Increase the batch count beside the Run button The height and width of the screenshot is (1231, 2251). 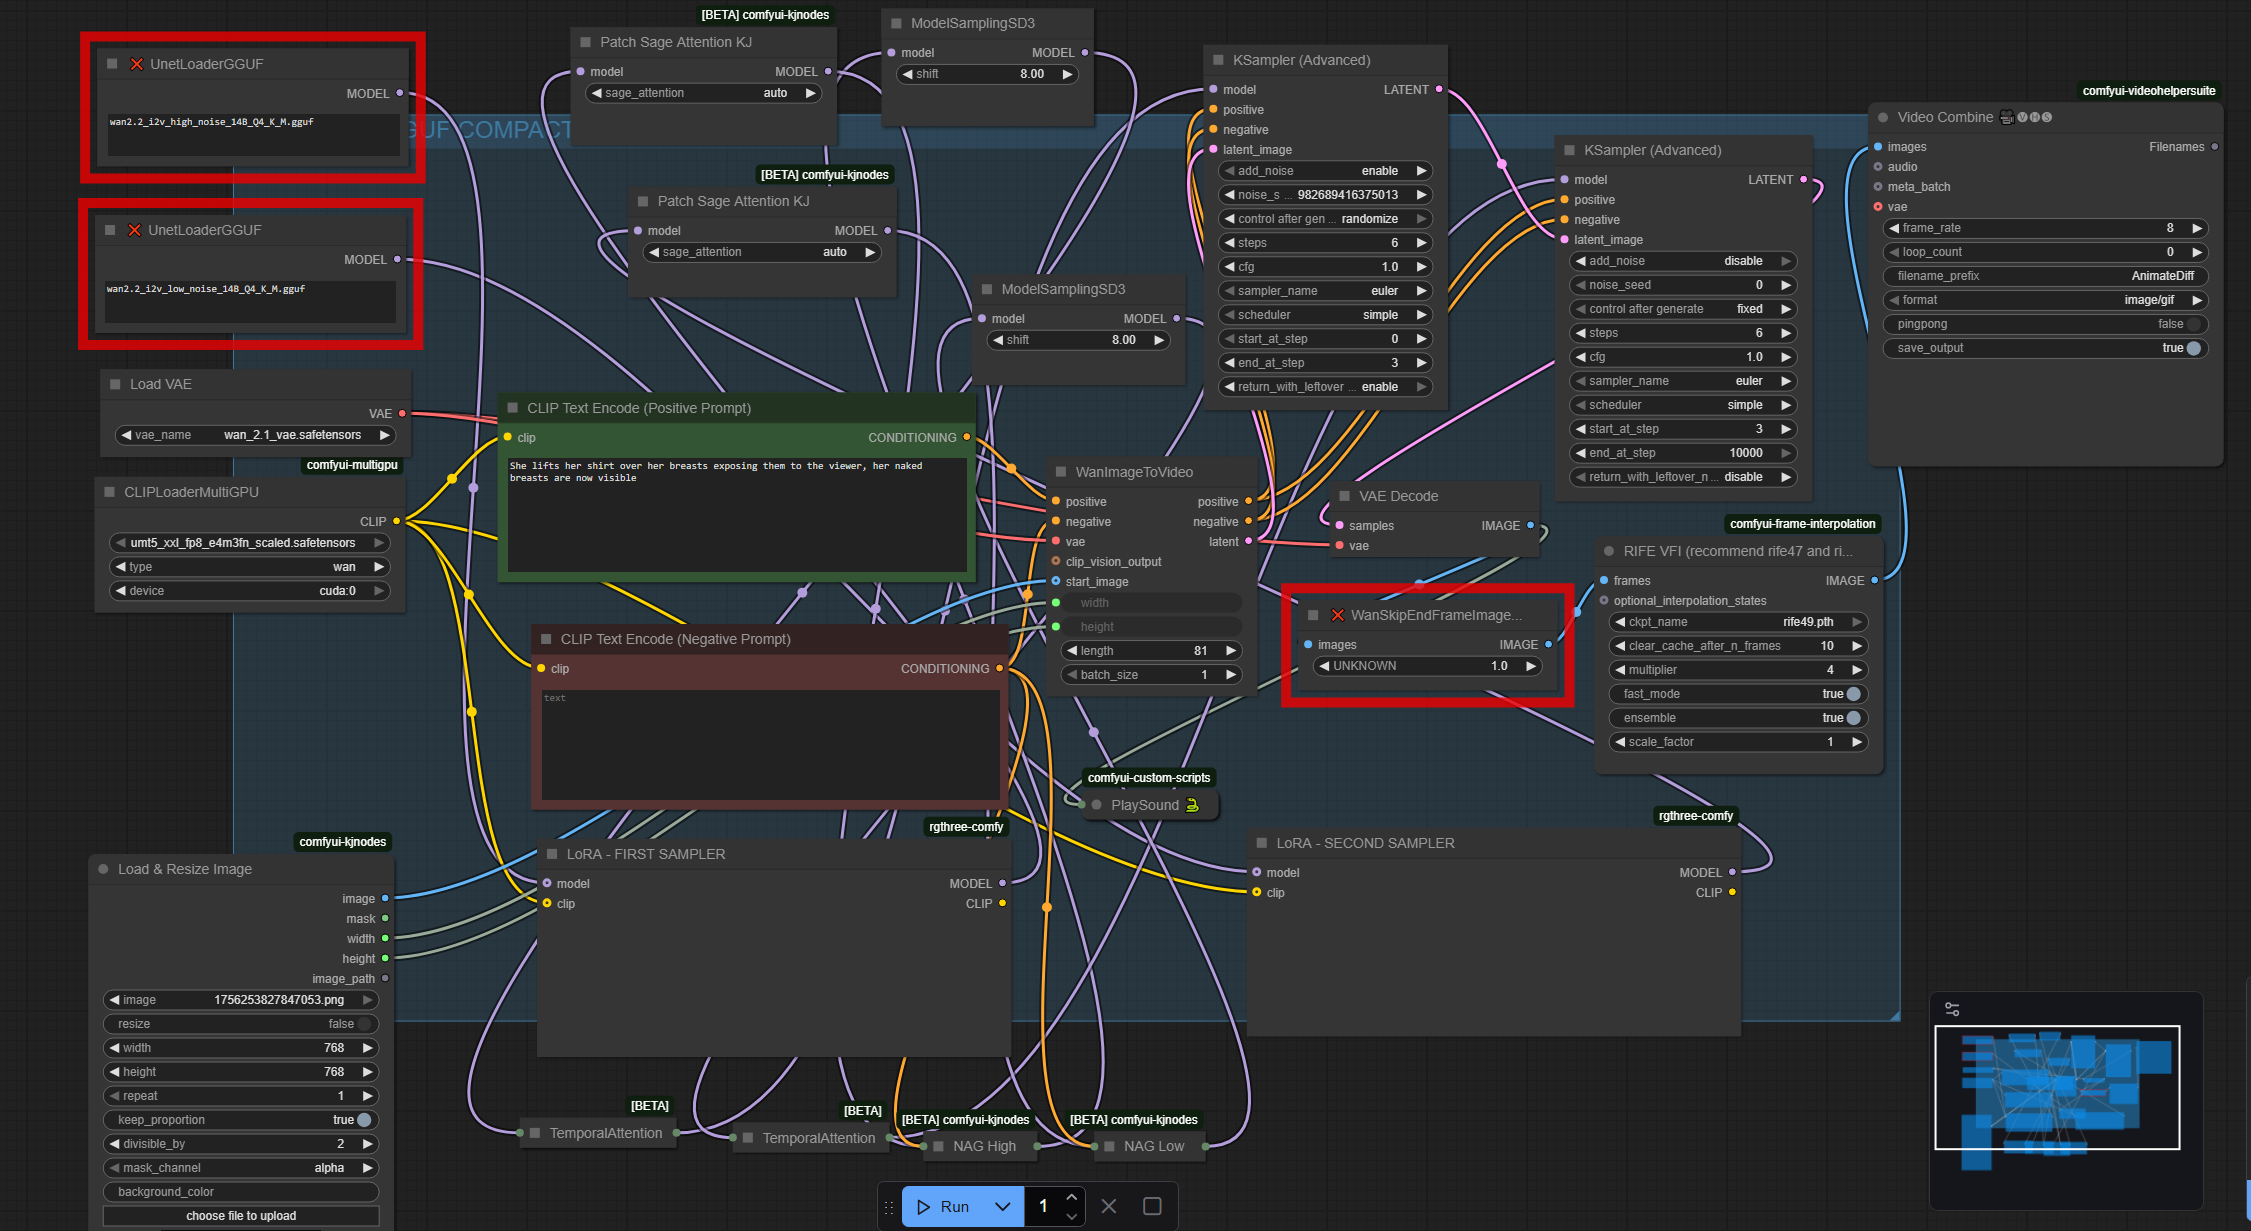[1072, 1197]
